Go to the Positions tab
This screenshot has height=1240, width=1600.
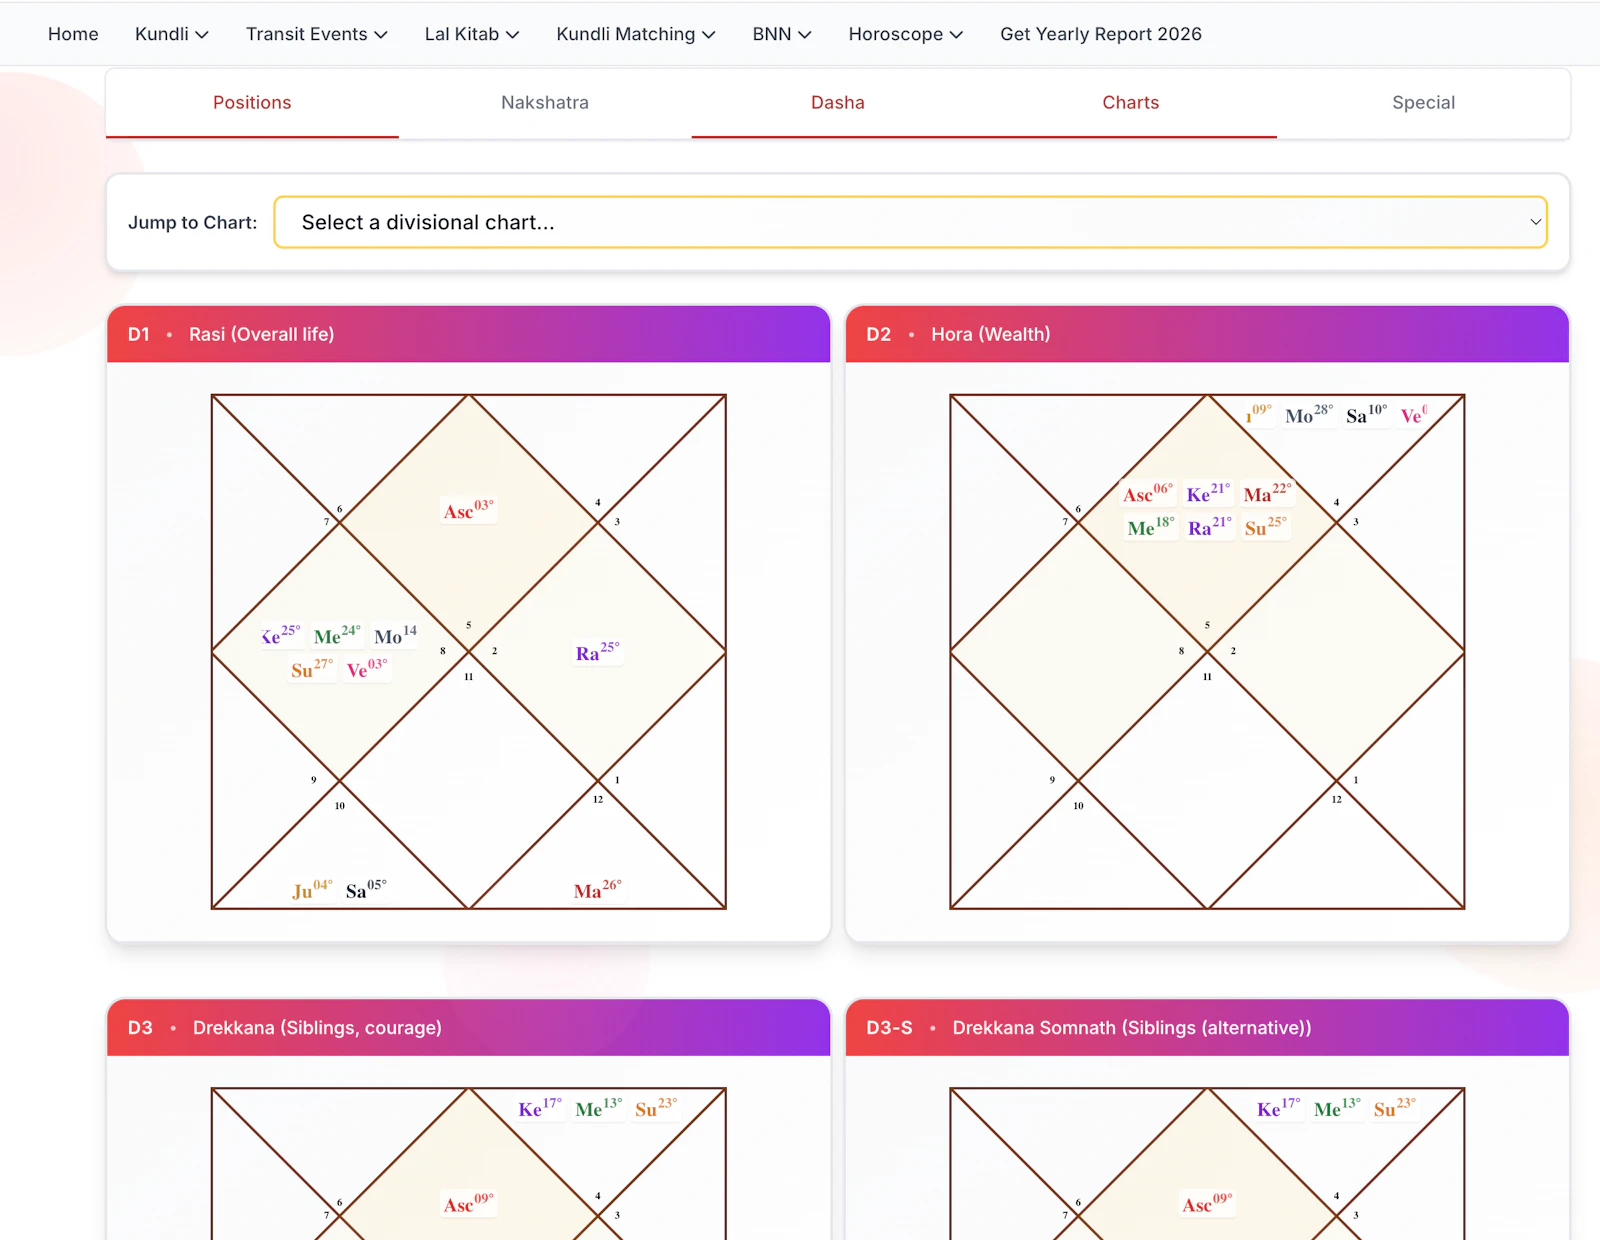point(251,102)
